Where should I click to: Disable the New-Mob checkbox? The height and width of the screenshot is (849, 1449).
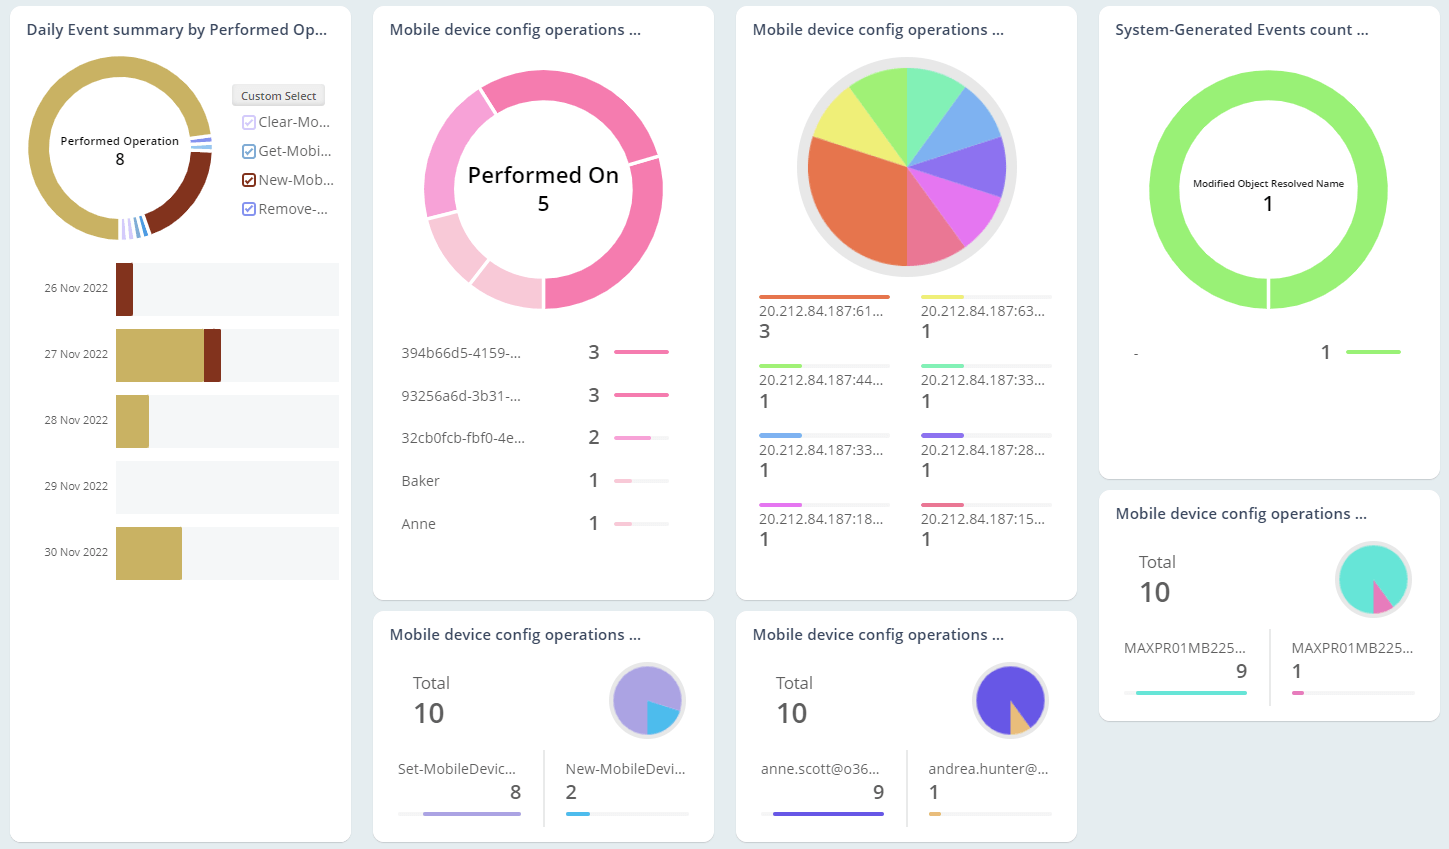click(x=250, y=179)
